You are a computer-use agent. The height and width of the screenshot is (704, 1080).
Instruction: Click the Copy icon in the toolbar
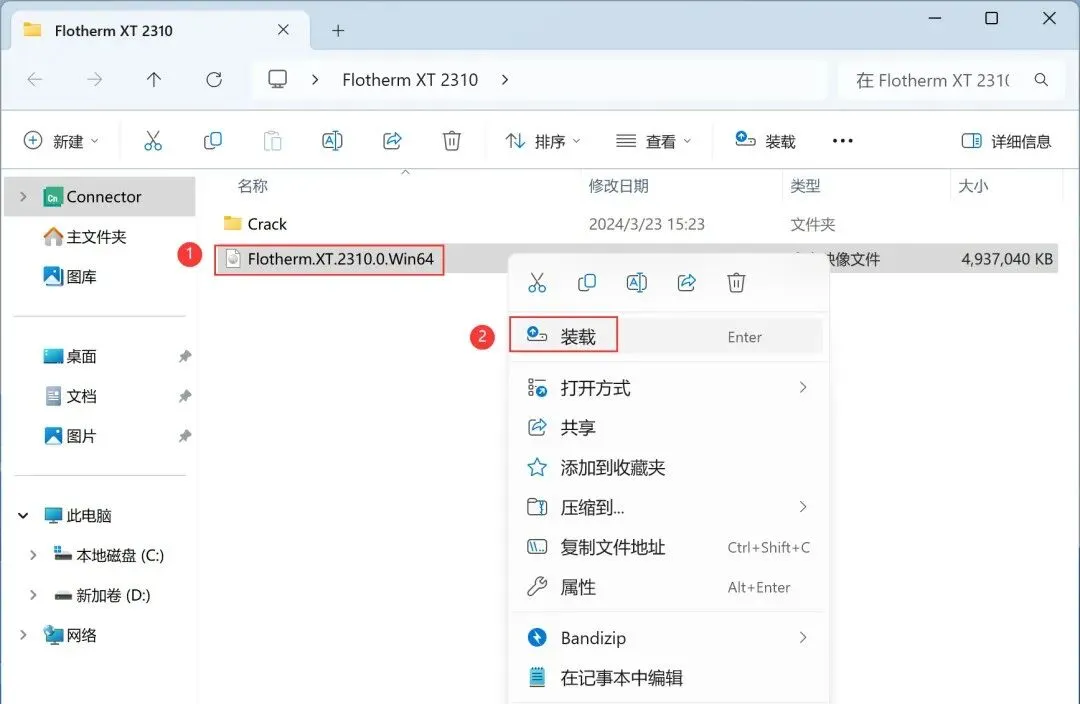(213, 141)
